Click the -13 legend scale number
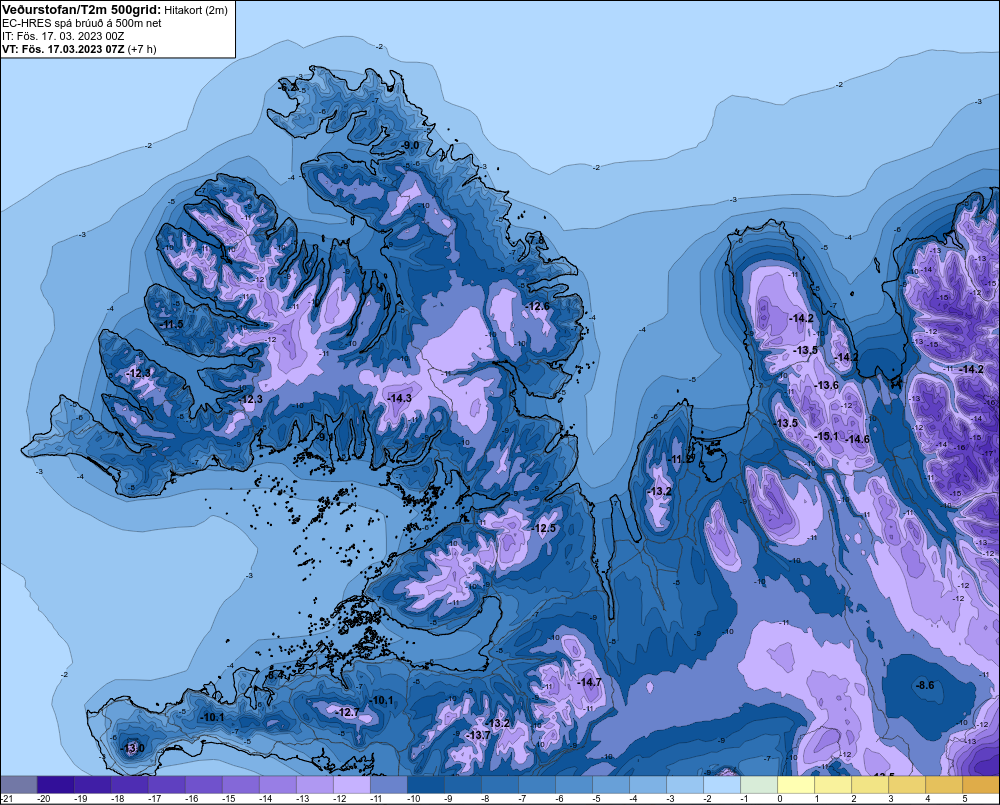 click(302, 799)
